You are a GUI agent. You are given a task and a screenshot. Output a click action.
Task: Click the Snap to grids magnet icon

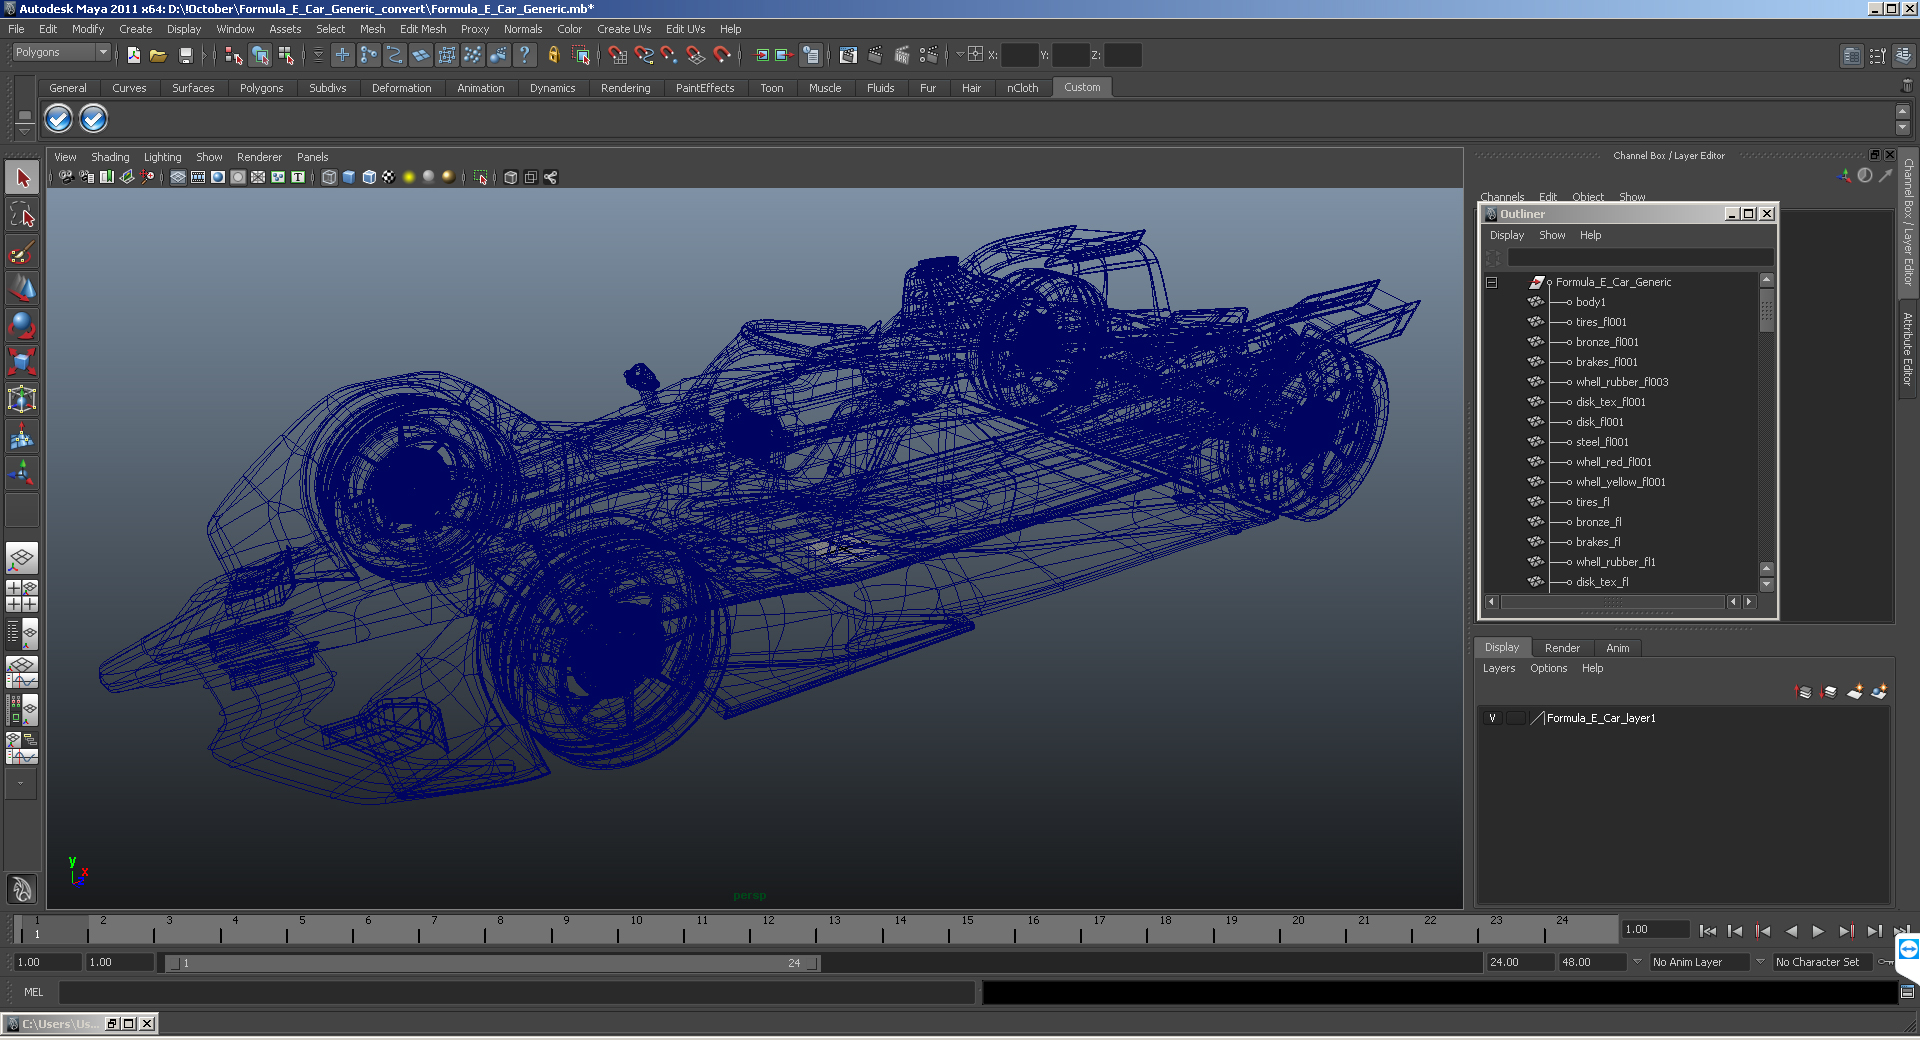coord(617,55)
